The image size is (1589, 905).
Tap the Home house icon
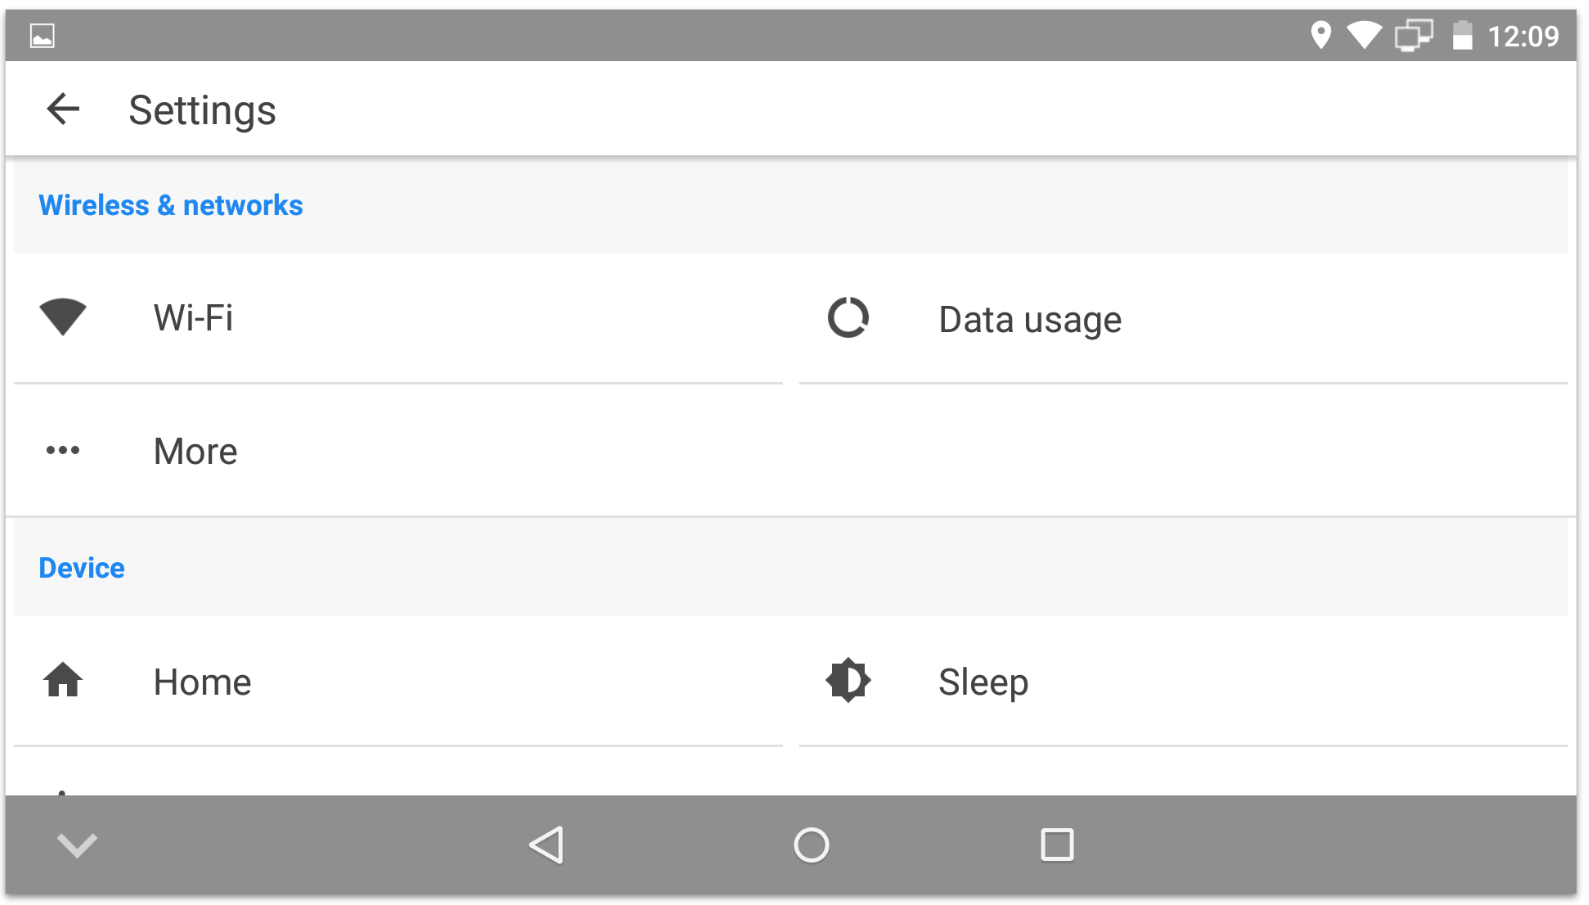coord(63,680)
